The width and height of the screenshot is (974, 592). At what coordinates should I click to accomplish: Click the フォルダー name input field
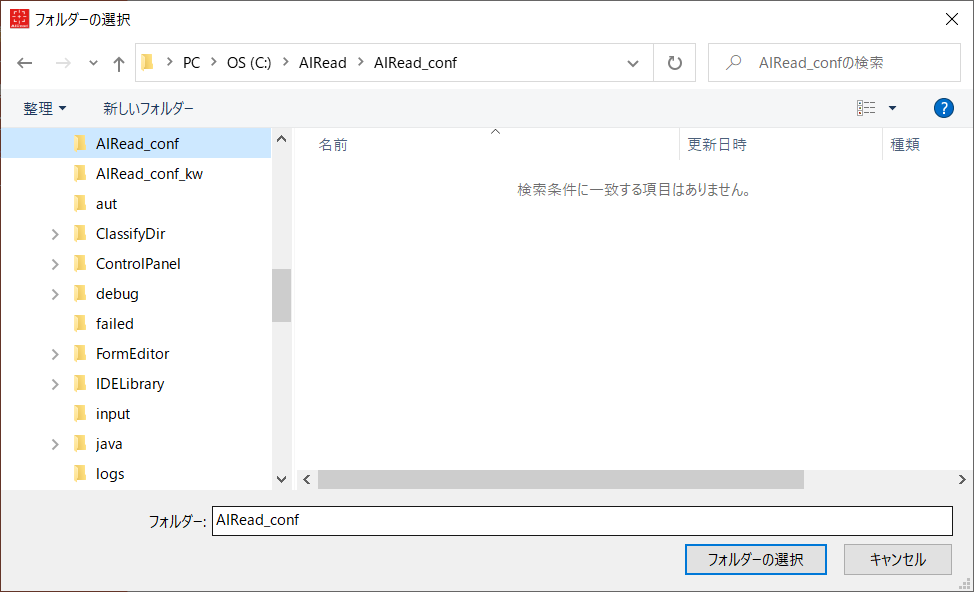coord(582,521)
